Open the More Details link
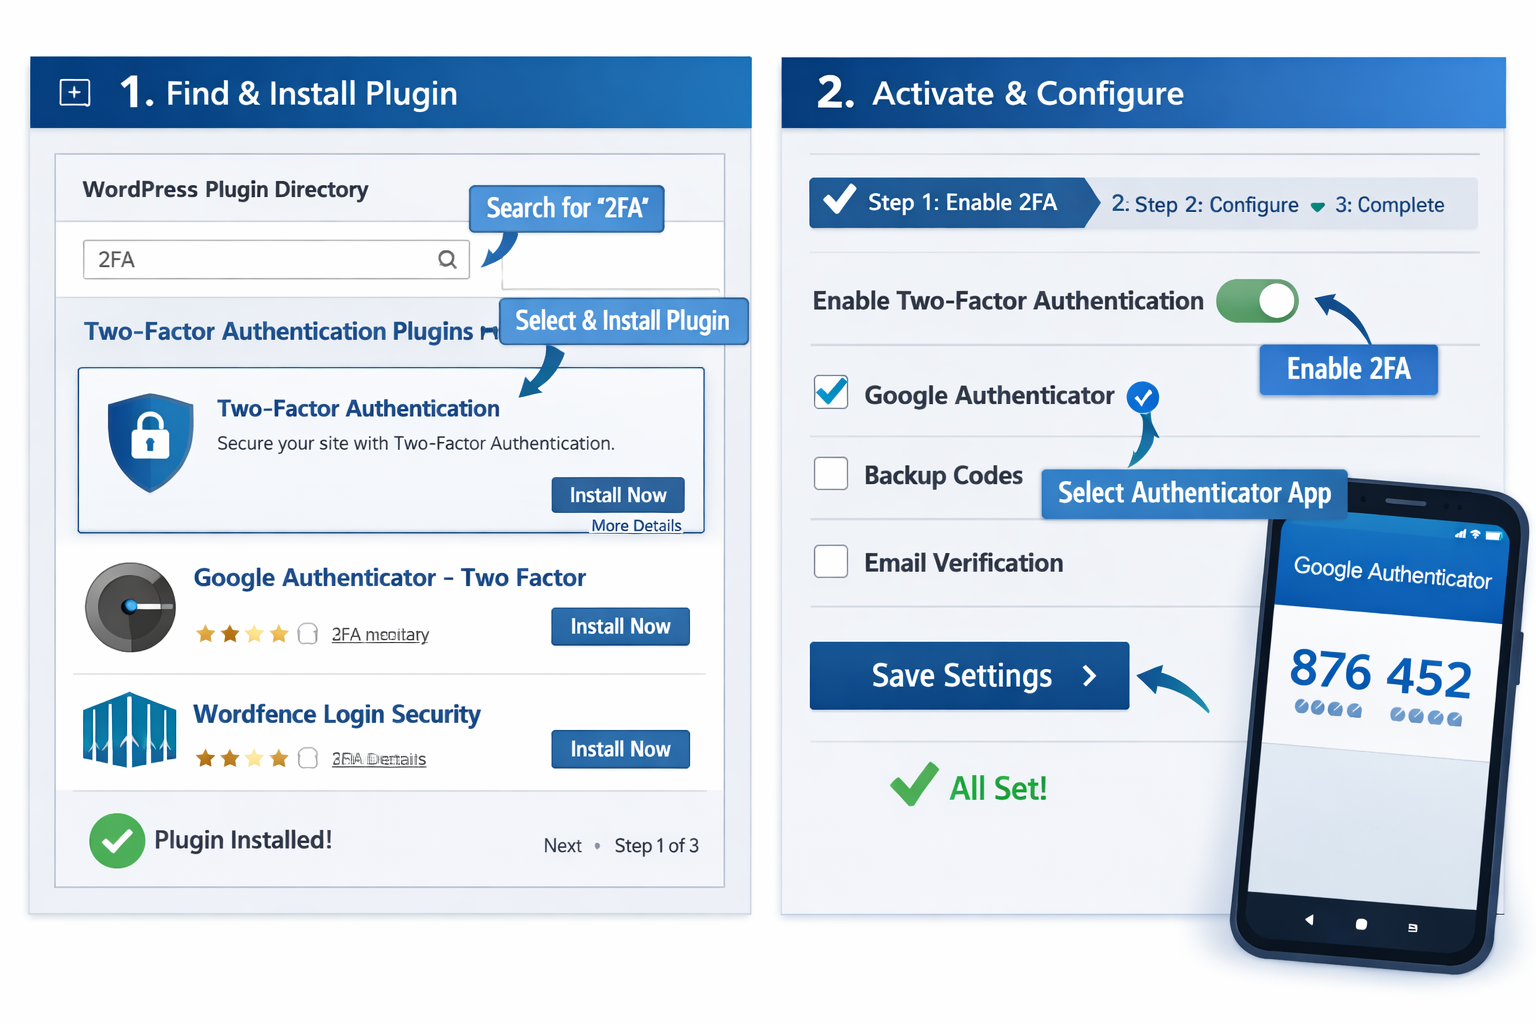The width and height of the screenshot is (1536, 1024). pos(636,525)
